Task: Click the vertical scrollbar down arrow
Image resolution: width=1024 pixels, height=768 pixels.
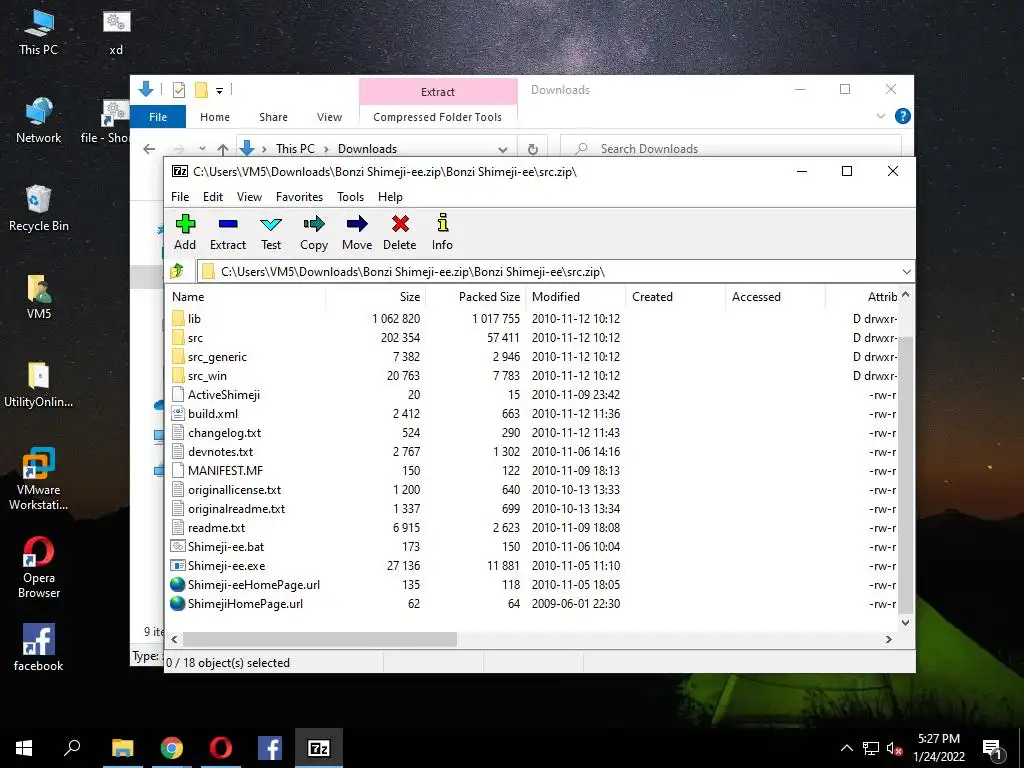Action: coord(905,622)
